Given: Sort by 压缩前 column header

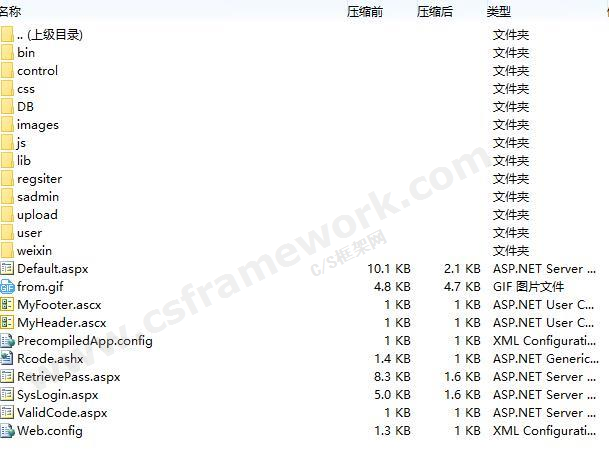Looking at the screenshot, I should [x=365, y=12].
